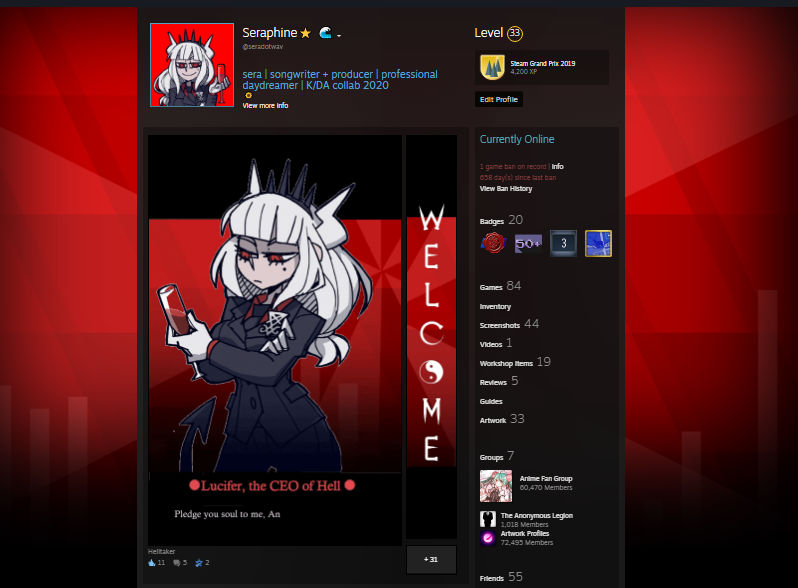Click the level 33 badge circle
798x588 pixels.
[x=515, y=34]
